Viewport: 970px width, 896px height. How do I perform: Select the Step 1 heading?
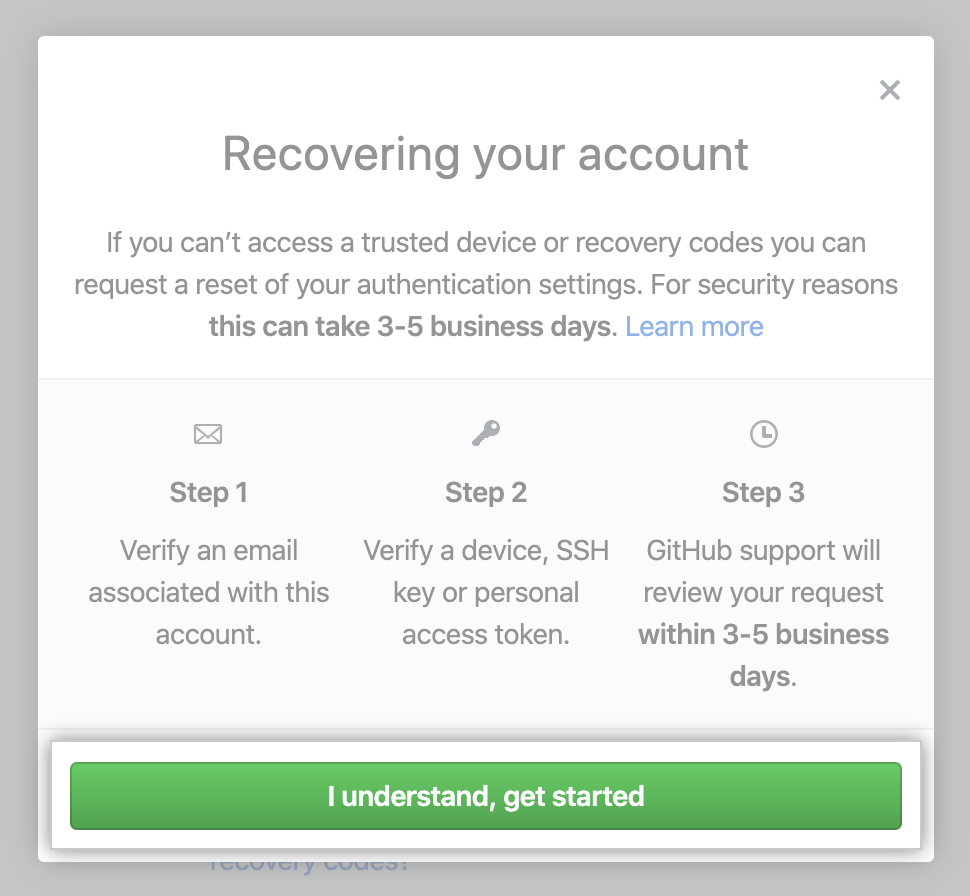click(x=208, y=492)
